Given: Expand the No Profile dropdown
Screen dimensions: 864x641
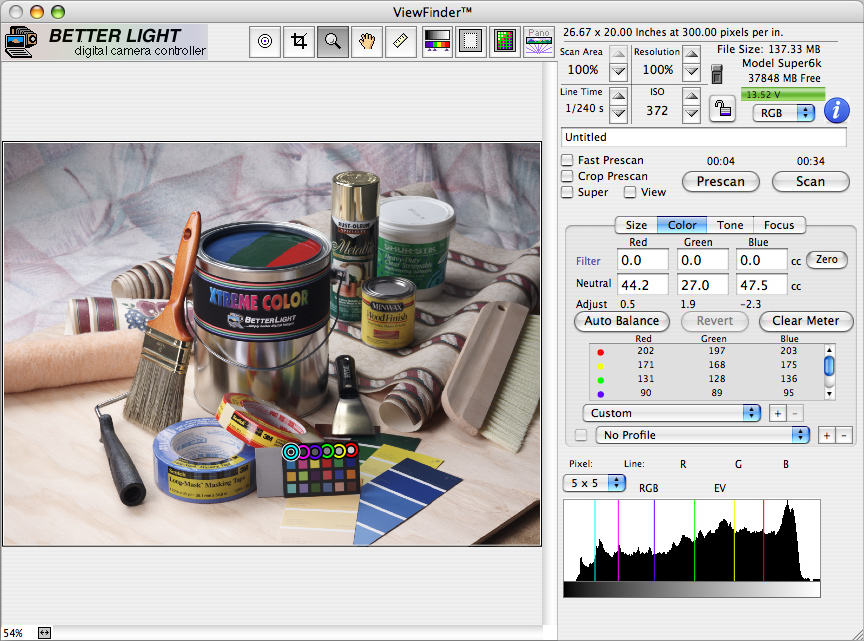Looking at the screenshot, I should (701, 435).
